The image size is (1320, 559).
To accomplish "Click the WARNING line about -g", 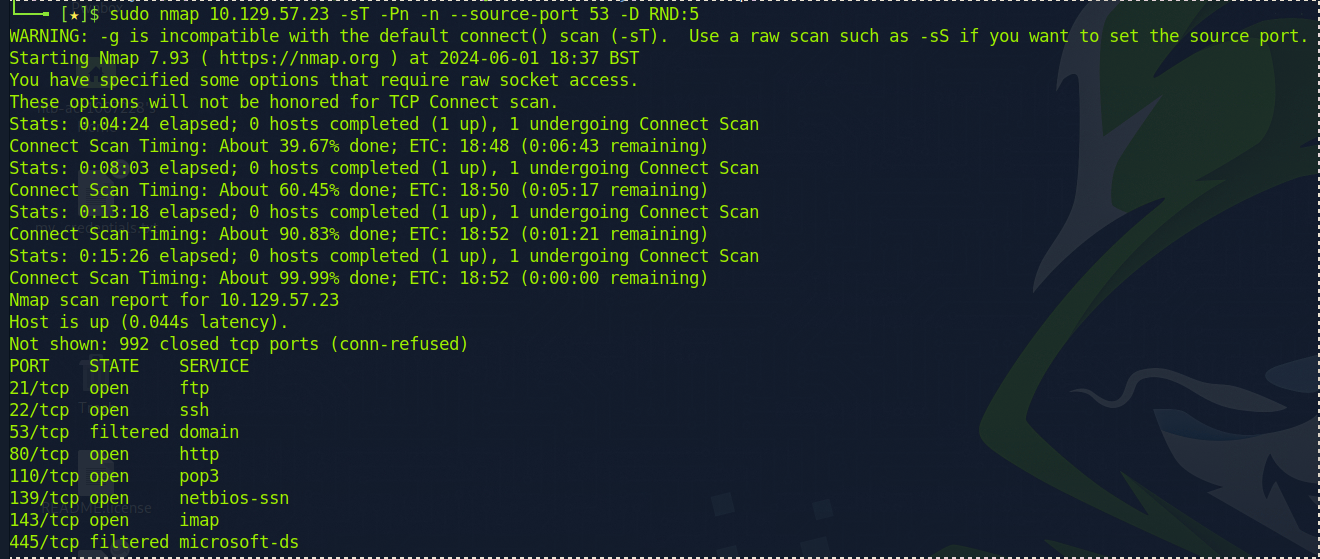I will click(659, 36).
